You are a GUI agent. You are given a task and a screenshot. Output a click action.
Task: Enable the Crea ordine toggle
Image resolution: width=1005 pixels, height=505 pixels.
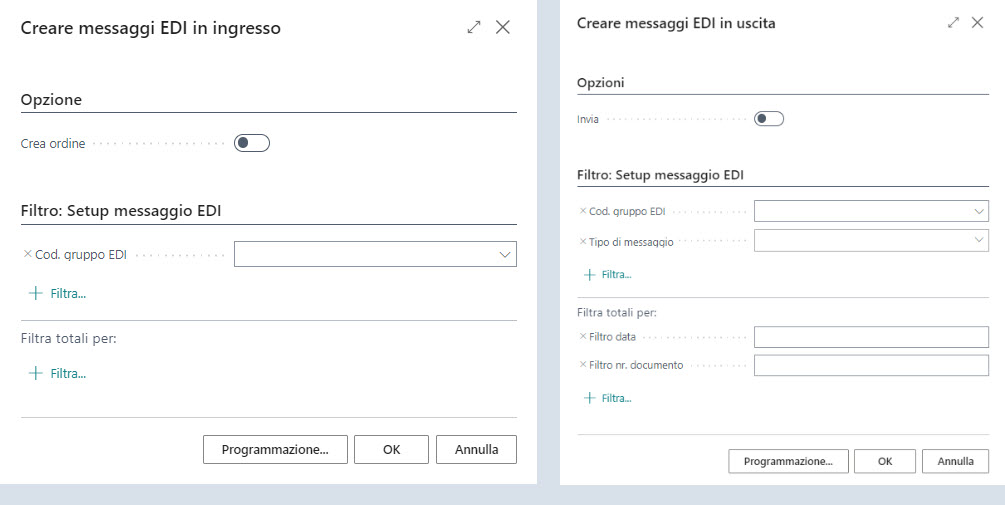click(x=252, y=143)
